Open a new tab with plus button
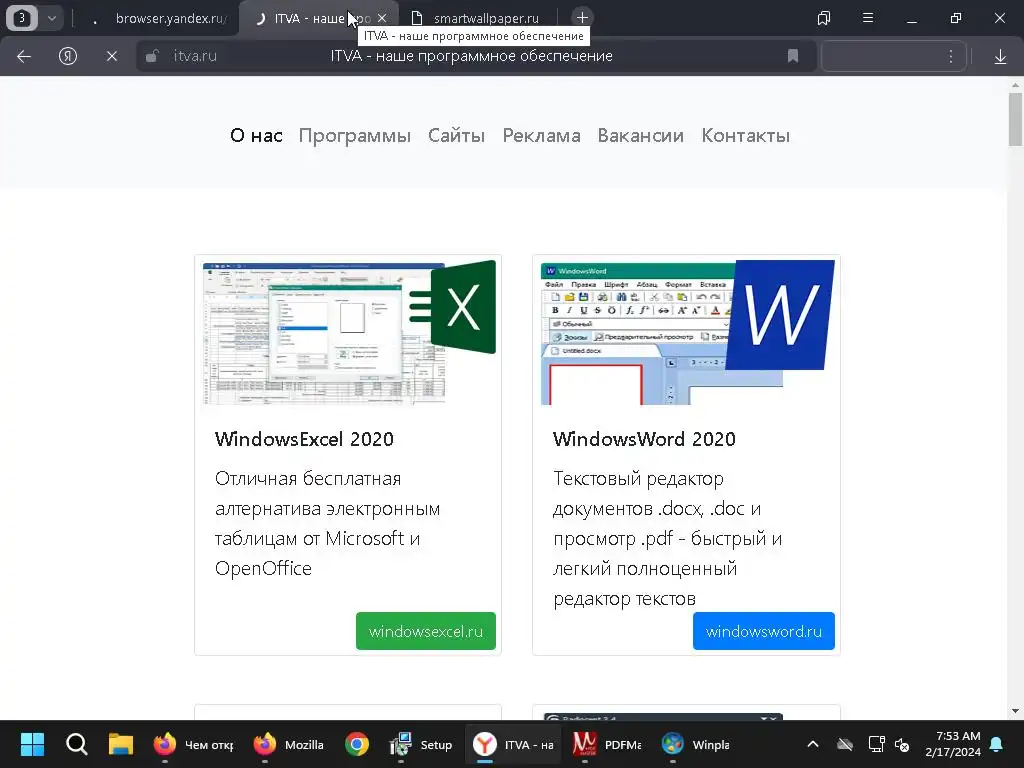Image resolution: width=1024 pixels, height=768 pixels. click(582, 18)
